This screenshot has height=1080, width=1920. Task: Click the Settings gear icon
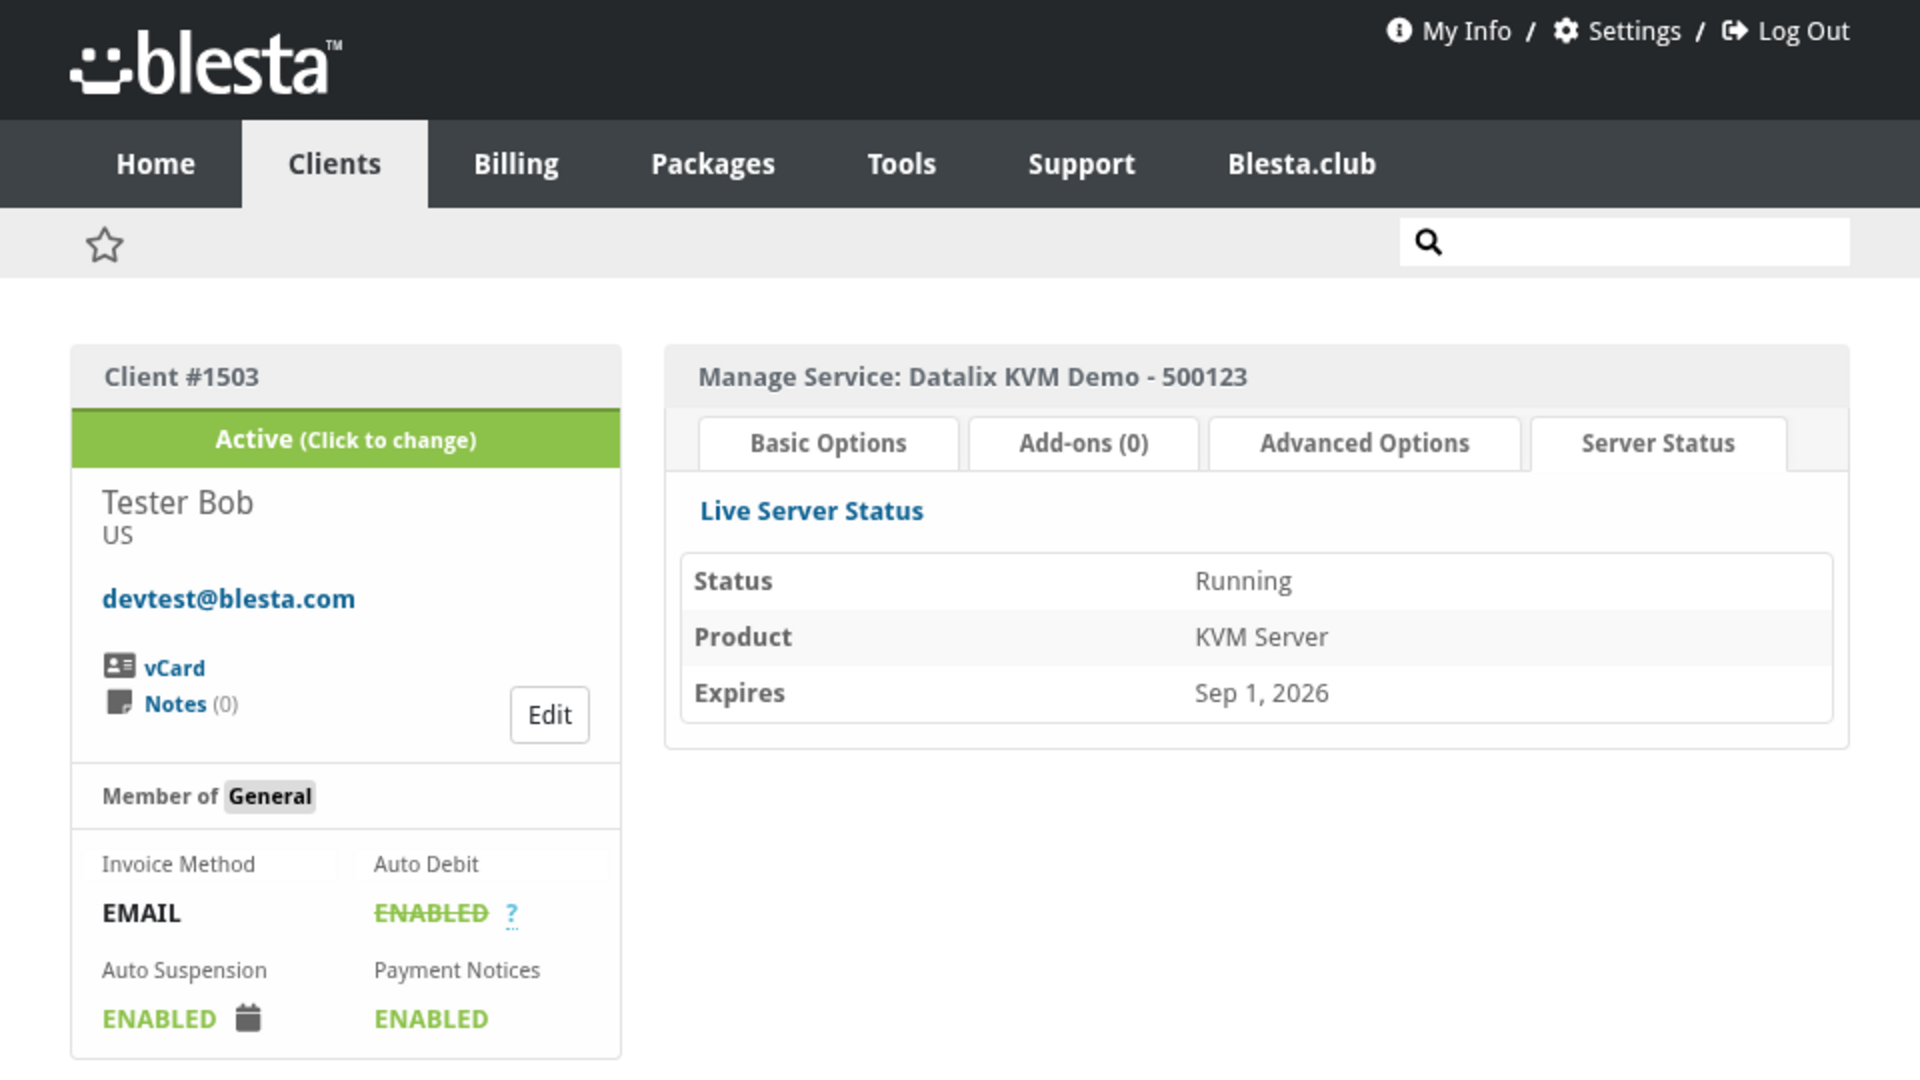click(x=1565, y=31)
